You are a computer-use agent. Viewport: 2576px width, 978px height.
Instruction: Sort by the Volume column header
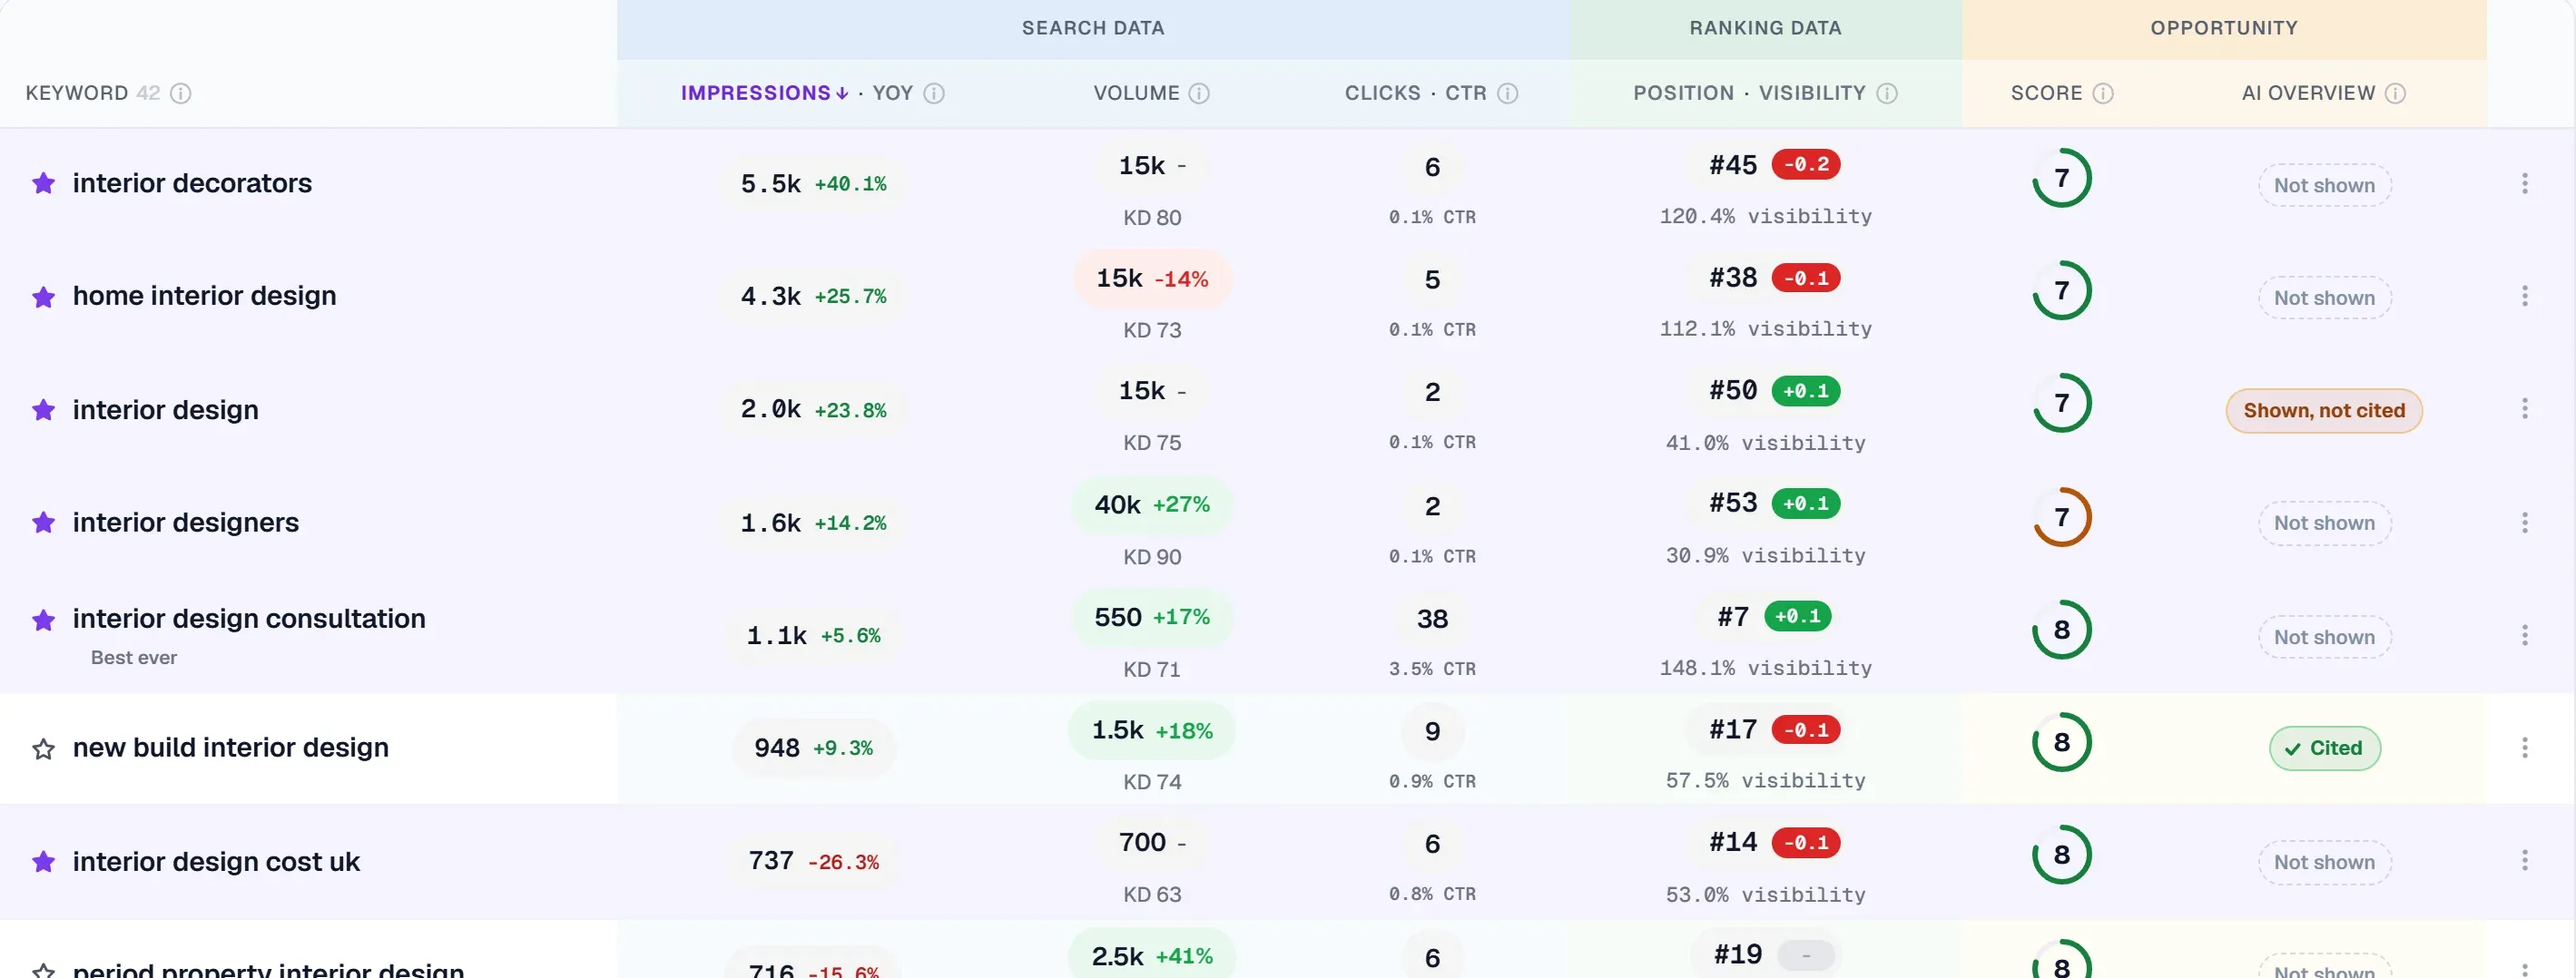click(1136, 93)
